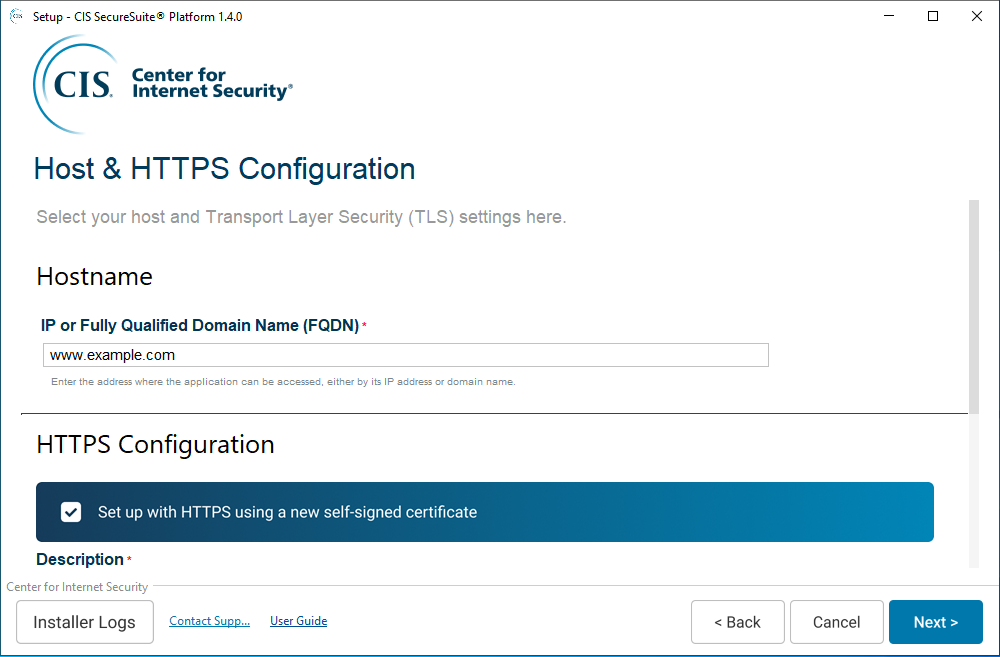The image size is (1000, 657).
Task: Click the HTTPS Configuration section heading
Action: (155, 445)
